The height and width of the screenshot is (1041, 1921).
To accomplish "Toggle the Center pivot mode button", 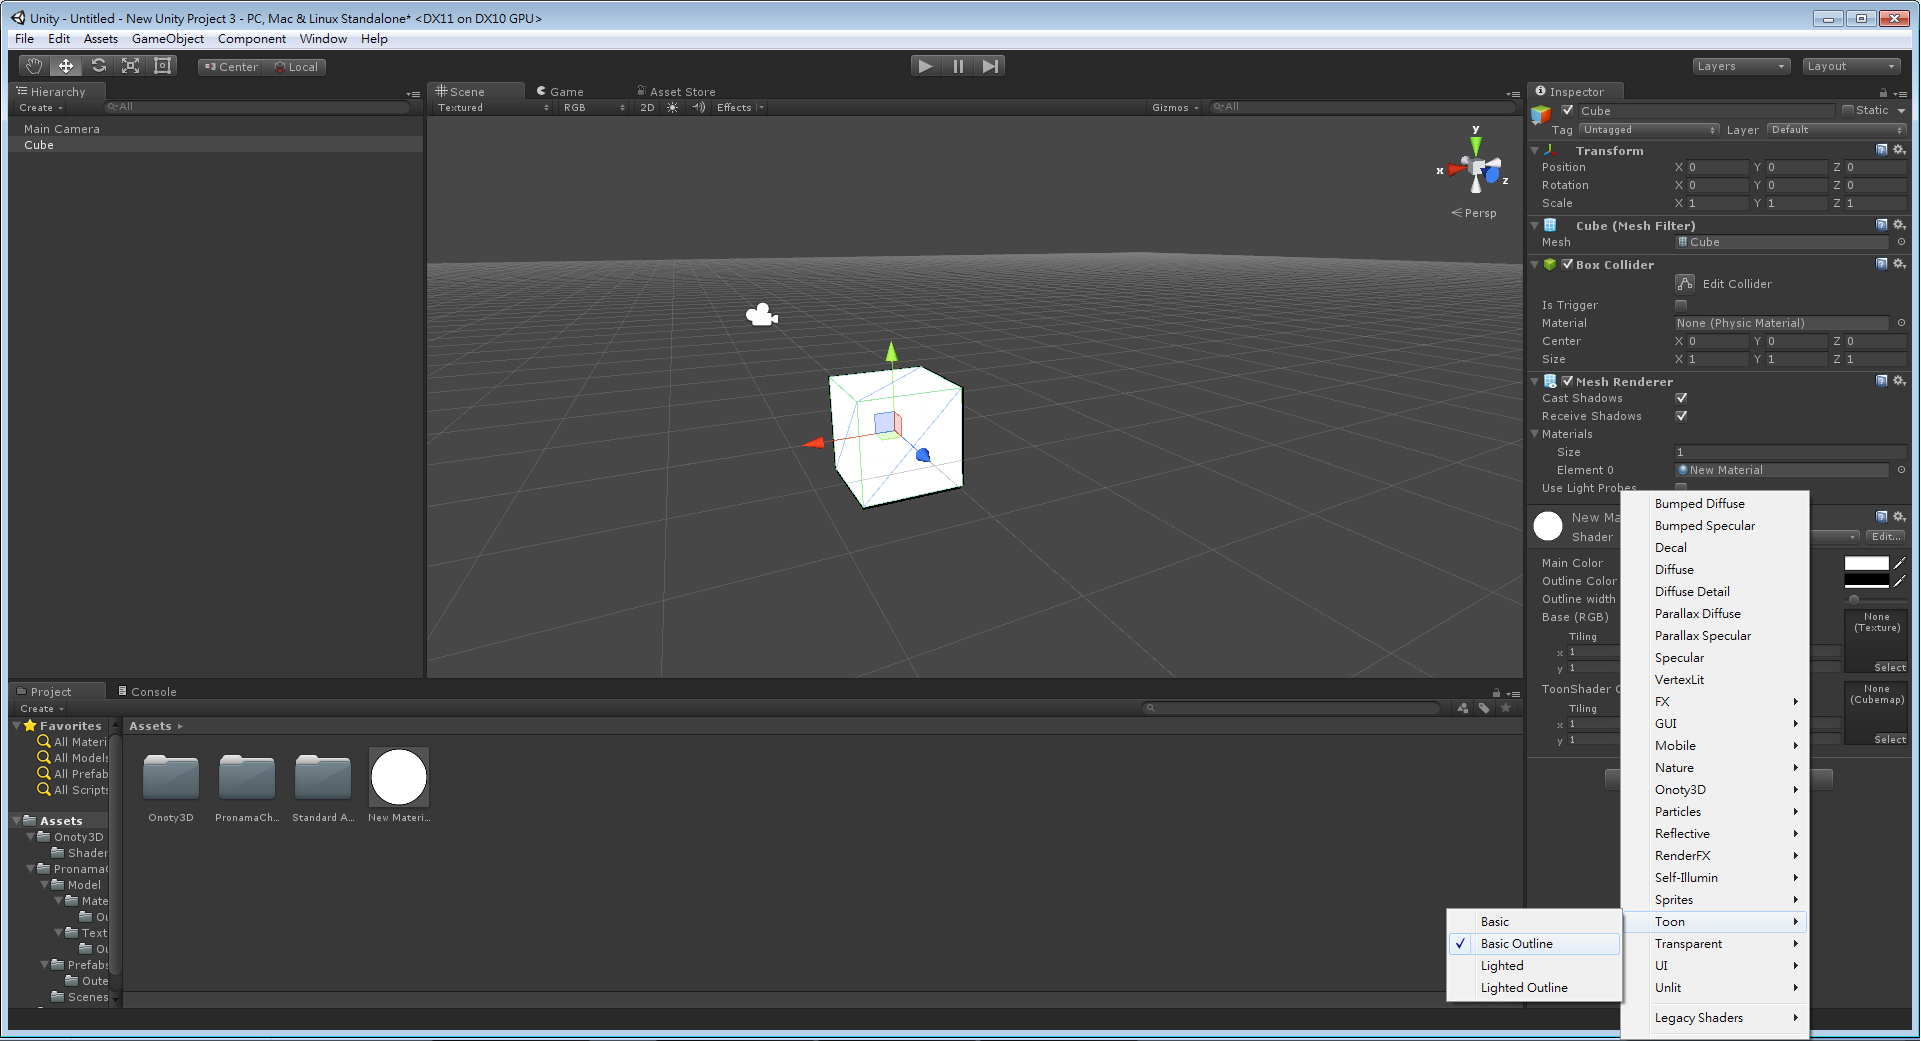I will pyautogui.click(x=231, y=67).
